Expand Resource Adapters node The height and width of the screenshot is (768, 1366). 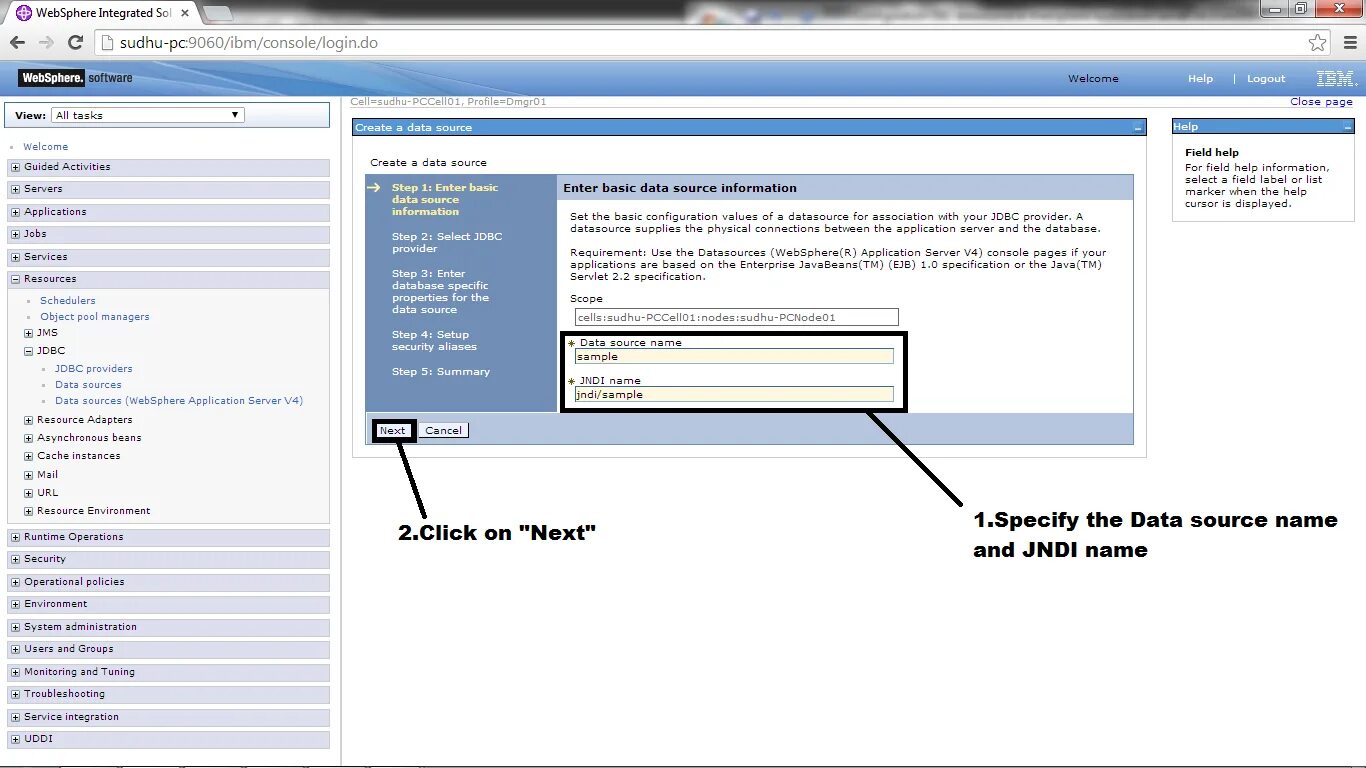click(x=28, y=420)
